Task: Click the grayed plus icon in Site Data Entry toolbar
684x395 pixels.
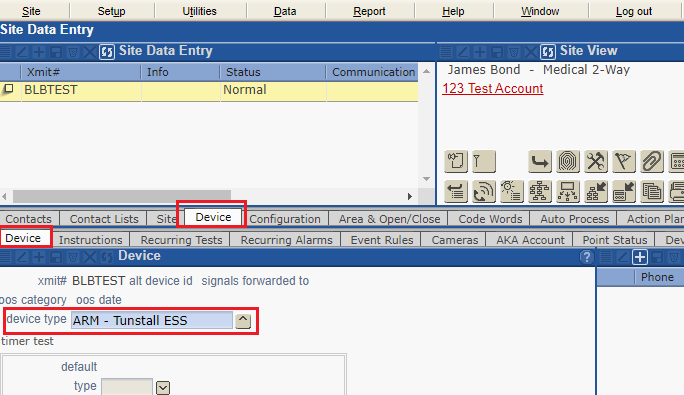Action: [x=39, y=52]
